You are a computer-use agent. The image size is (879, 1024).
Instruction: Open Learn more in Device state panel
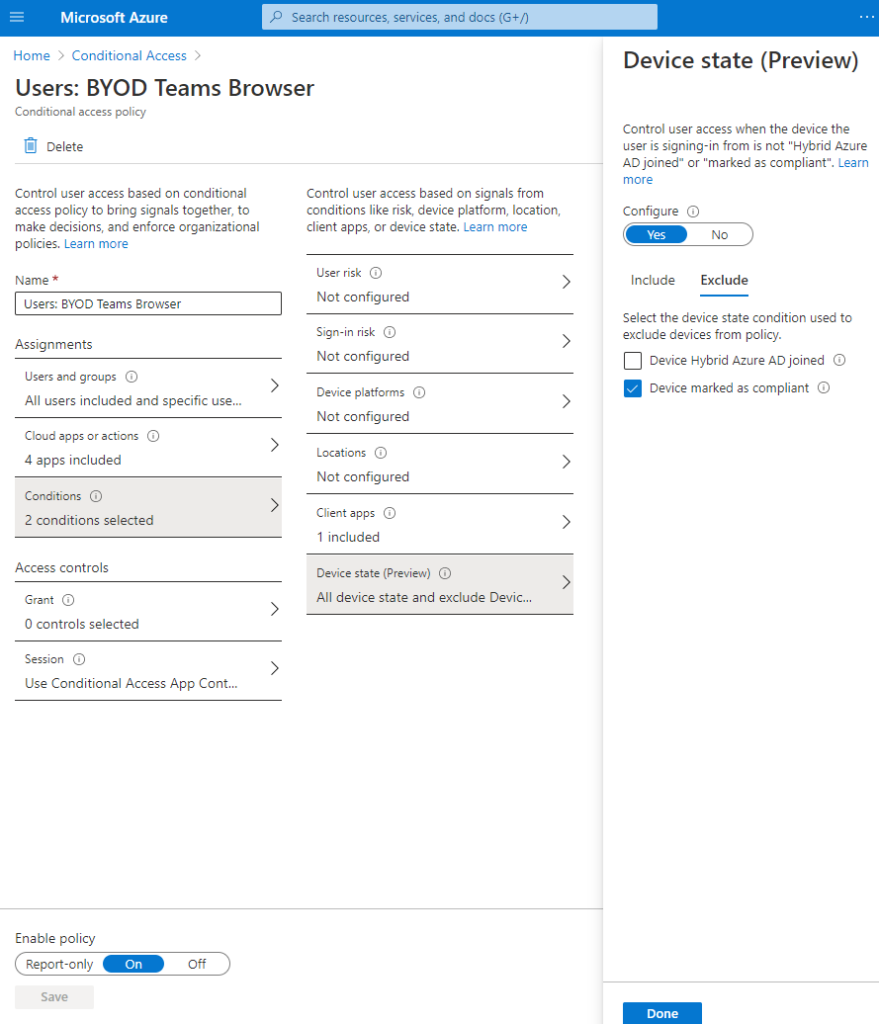coord(854,163)
